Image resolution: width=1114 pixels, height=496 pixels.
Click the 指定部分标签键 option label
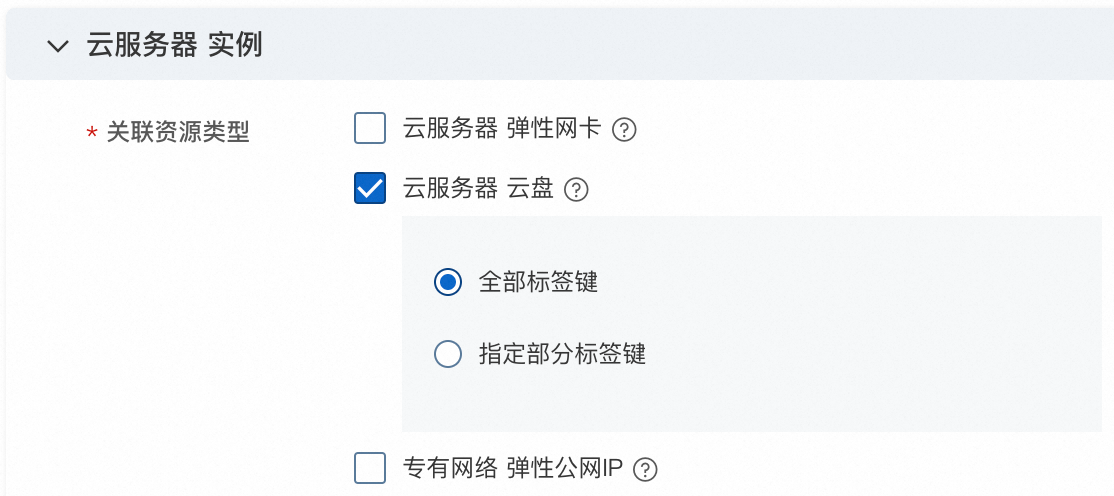[562, 354]
